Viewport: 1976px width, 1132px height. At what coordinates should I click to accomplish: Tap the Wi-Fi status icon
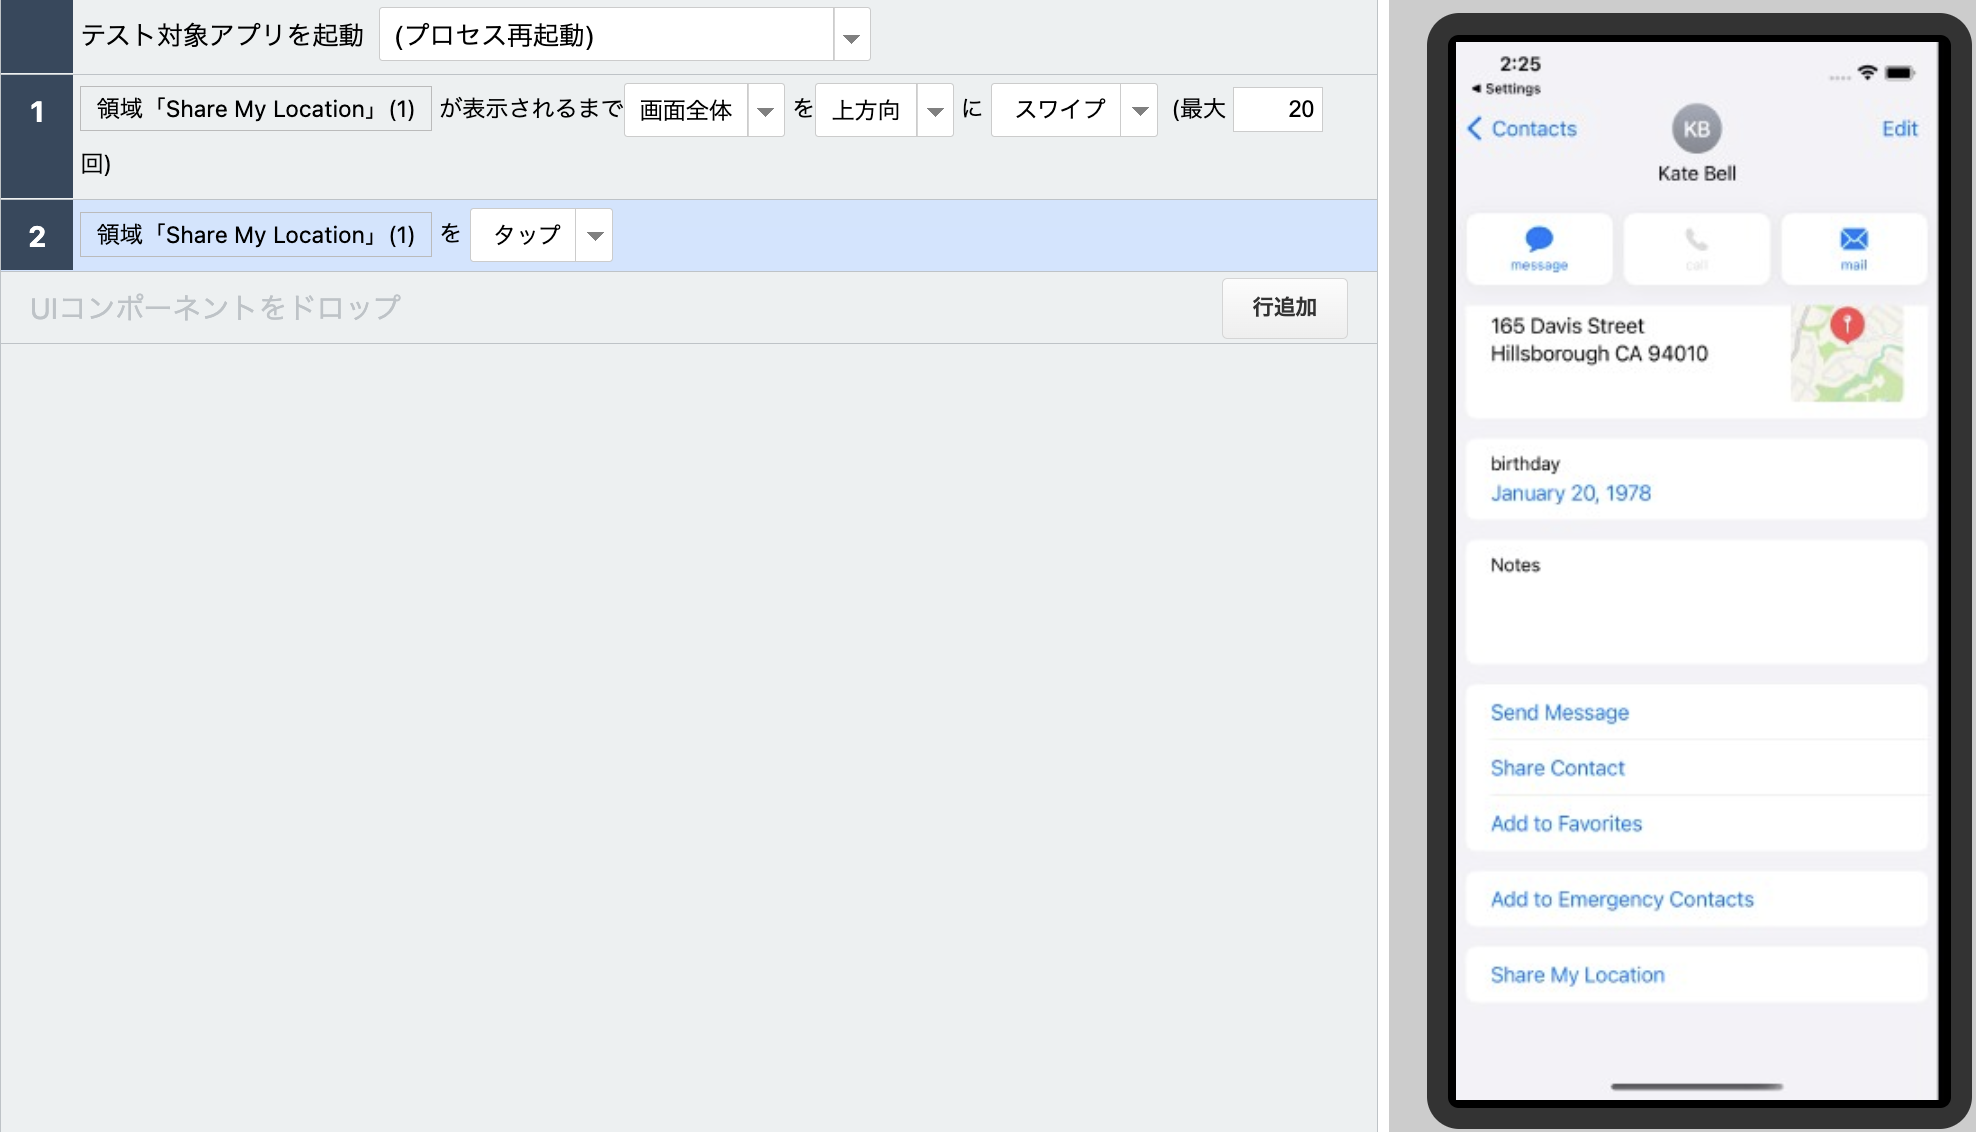tap(1866, 73)
